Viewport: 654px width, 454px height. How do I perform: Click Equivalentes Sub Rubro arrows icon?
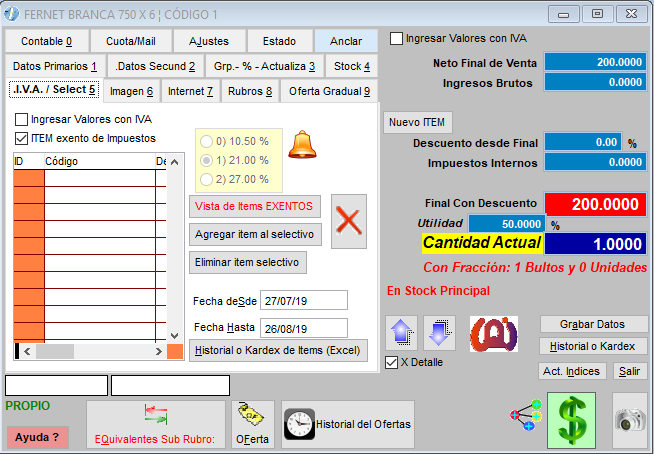point(156,414)
